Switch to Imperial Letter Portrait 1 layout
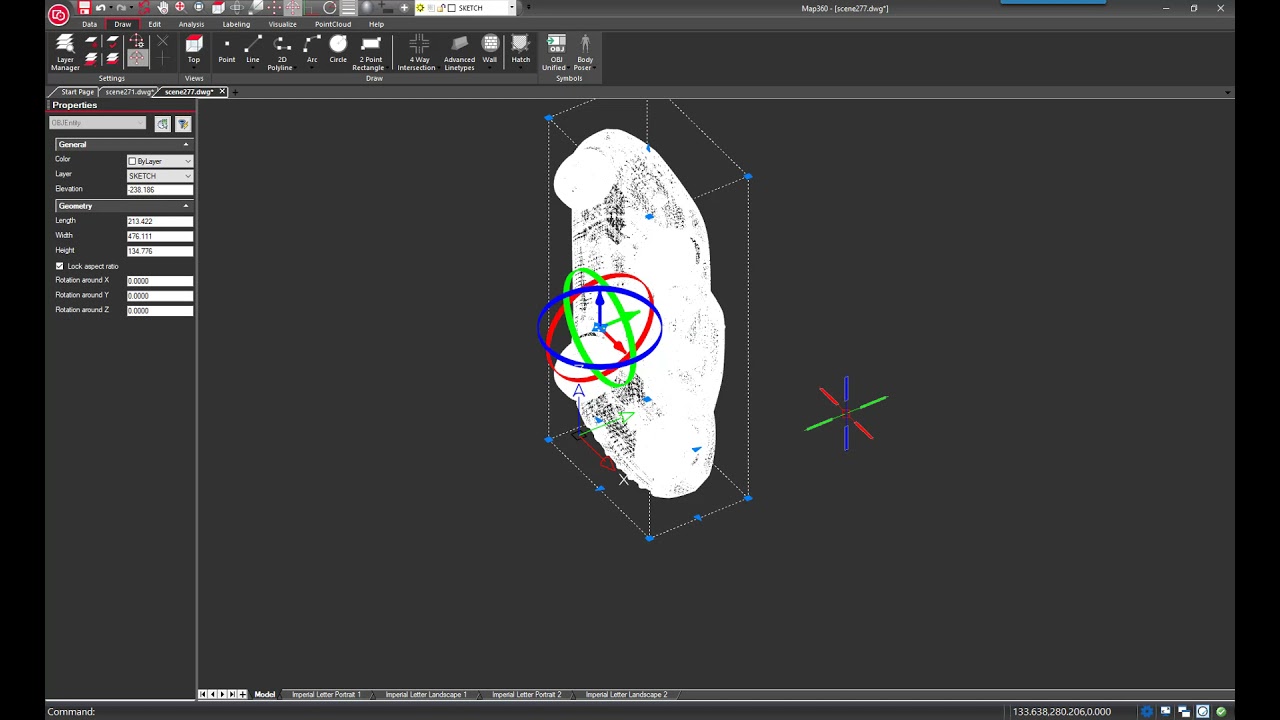Screen dimensions: 1280x720 click(326, 694)
